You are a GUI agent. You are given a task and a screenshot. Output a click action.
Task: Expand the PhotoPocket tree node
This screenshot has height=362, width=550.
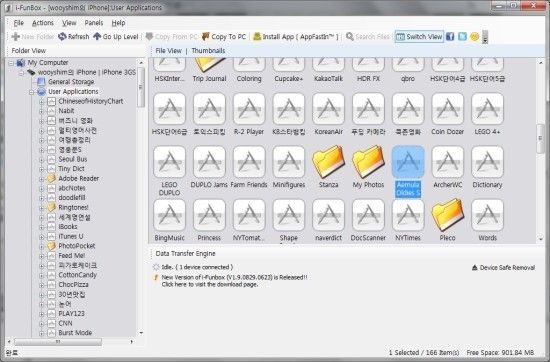click(41, 246)
